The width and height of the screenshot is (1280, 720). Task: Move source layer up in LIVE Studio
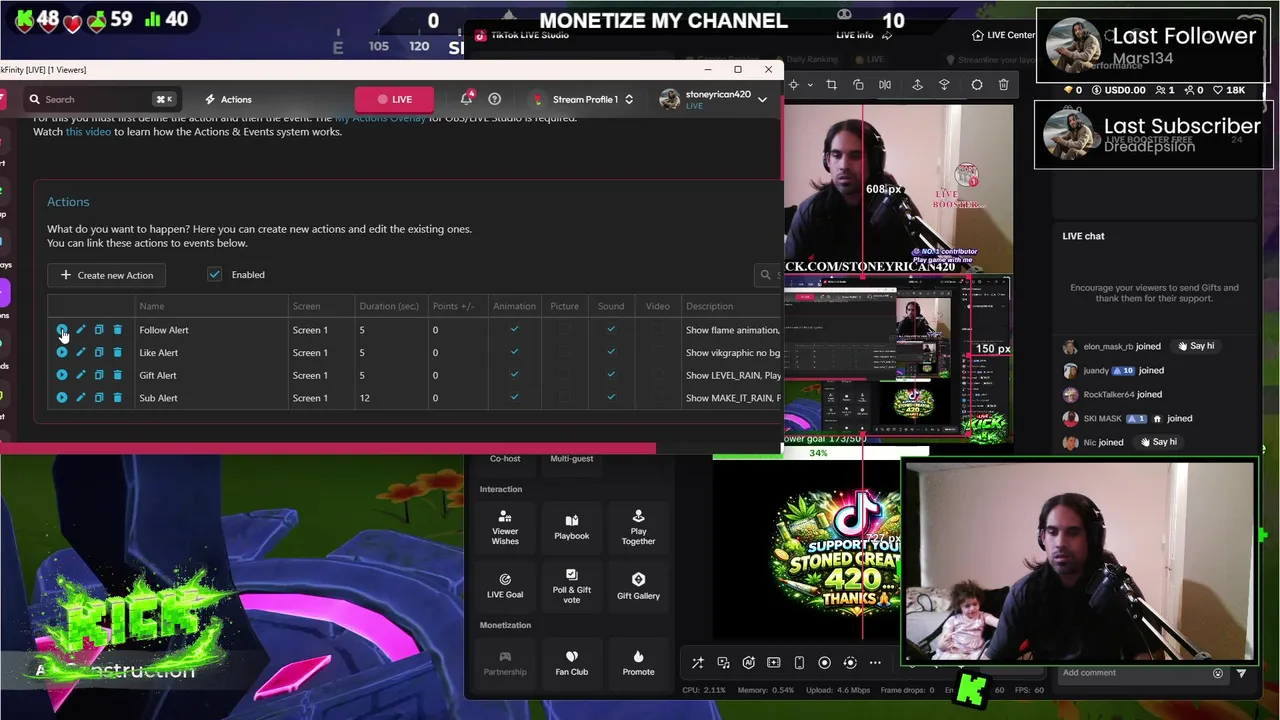pos(917,85)
